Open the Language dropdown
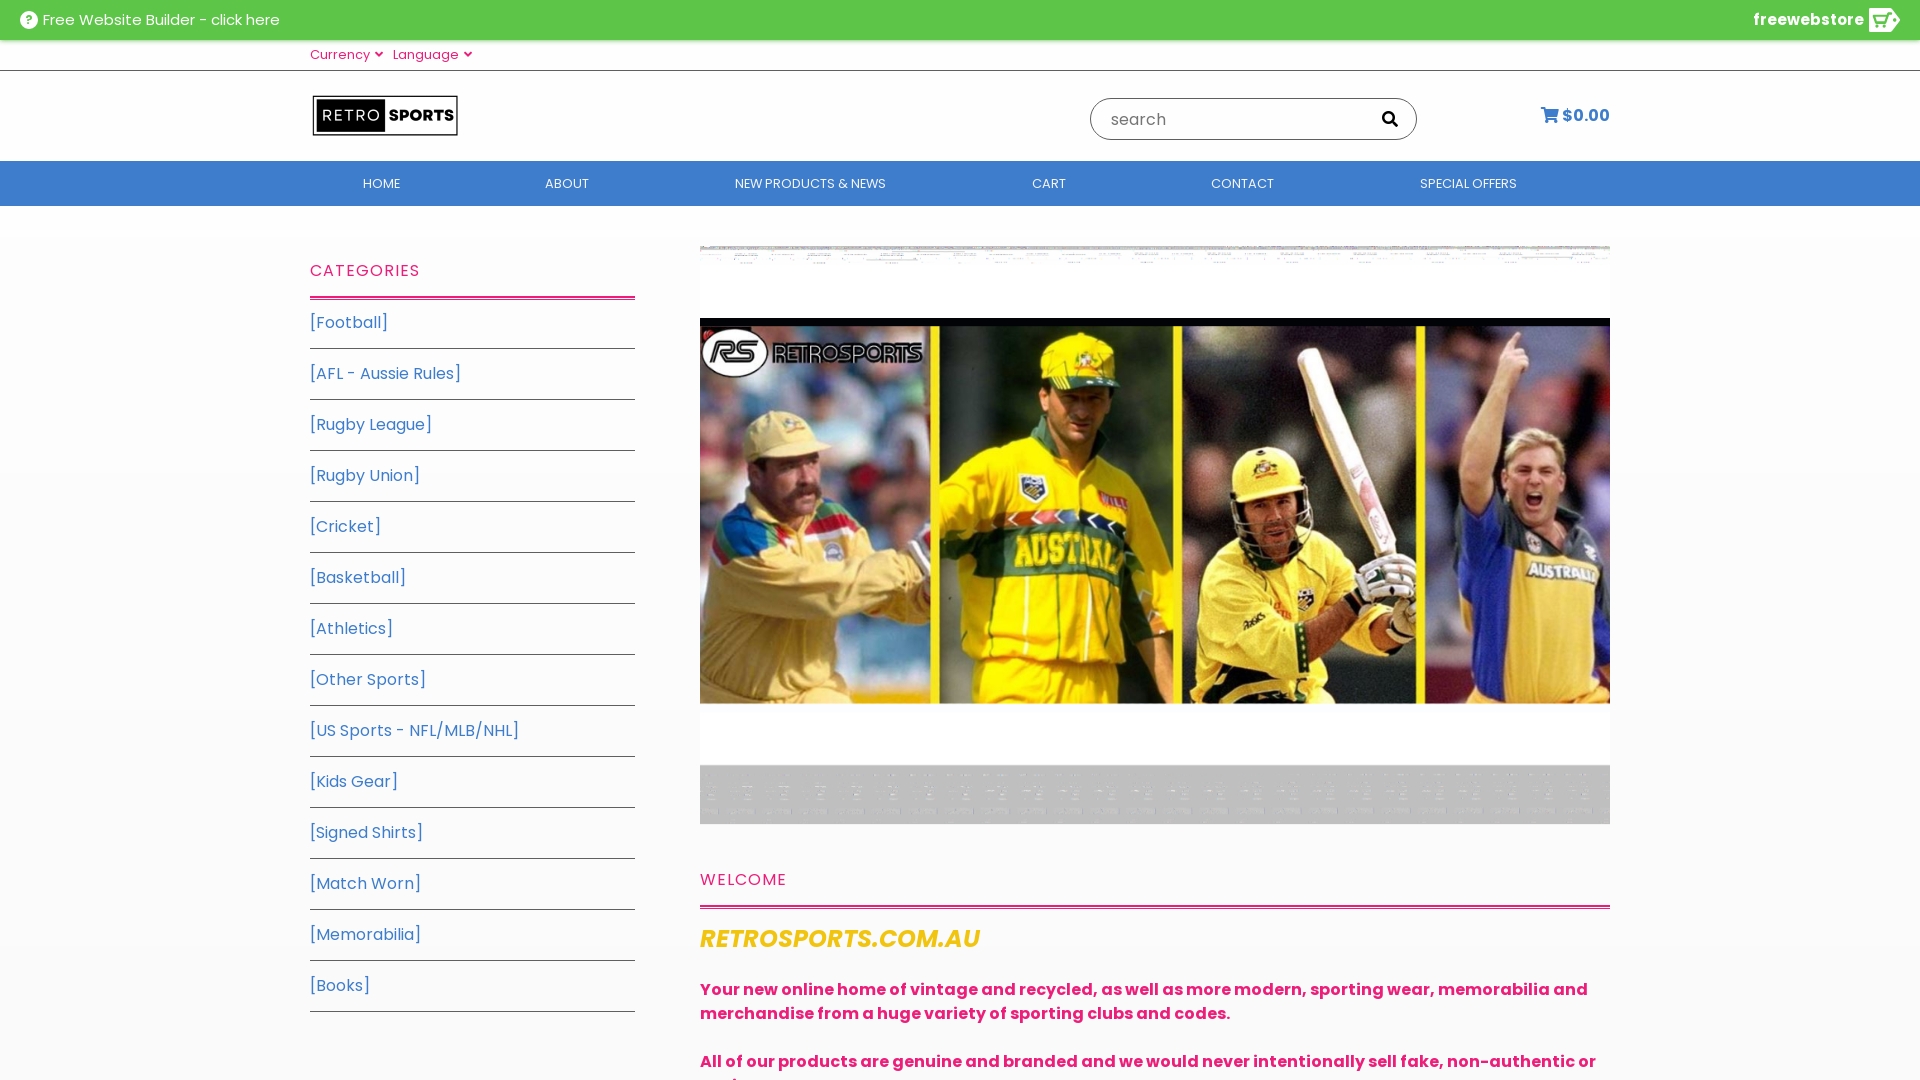This screenshot has width=1920, height=1080. click(x=432, y=55)
